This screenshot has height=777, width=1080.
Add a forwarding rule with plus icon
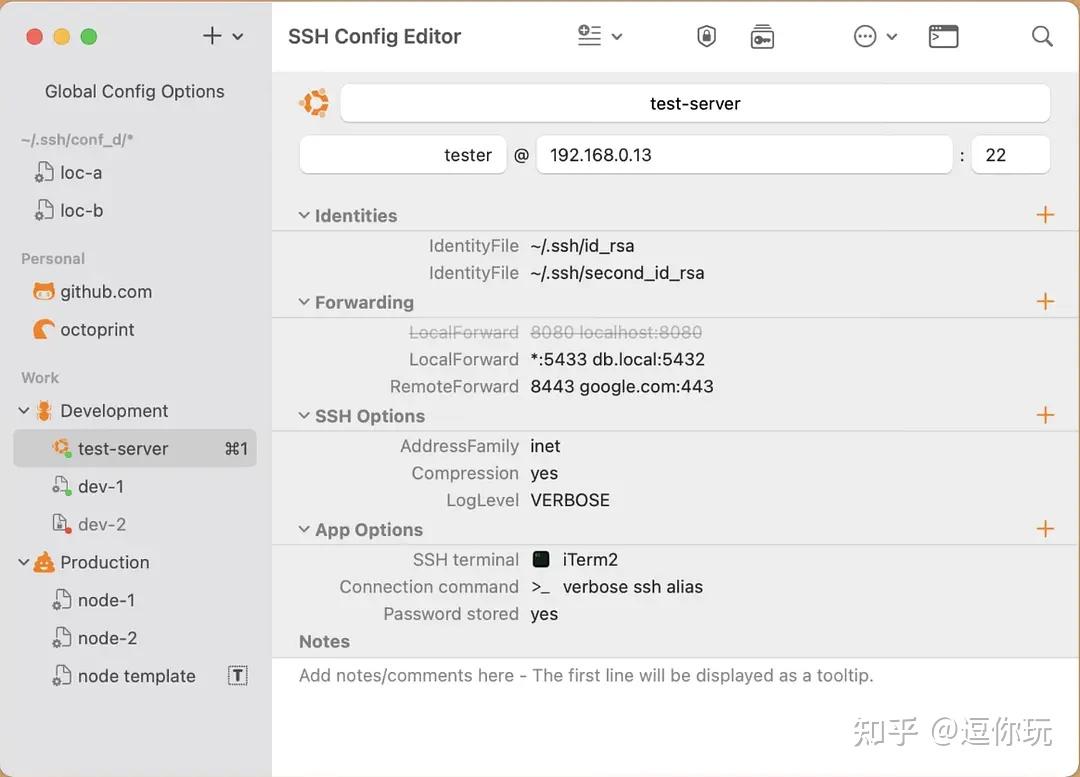[1045, 302]
